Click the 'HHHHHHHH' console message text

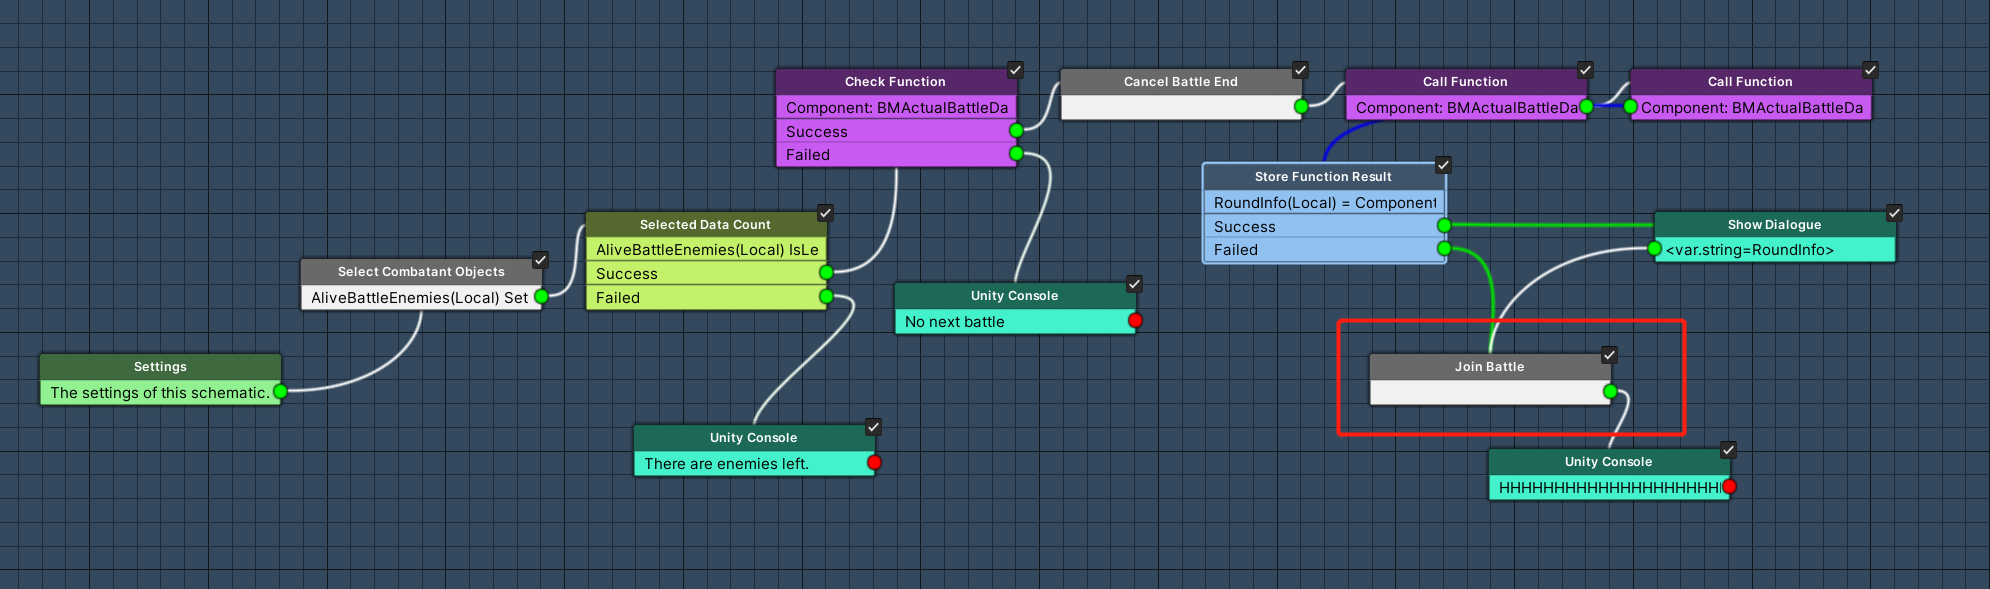1610,488
